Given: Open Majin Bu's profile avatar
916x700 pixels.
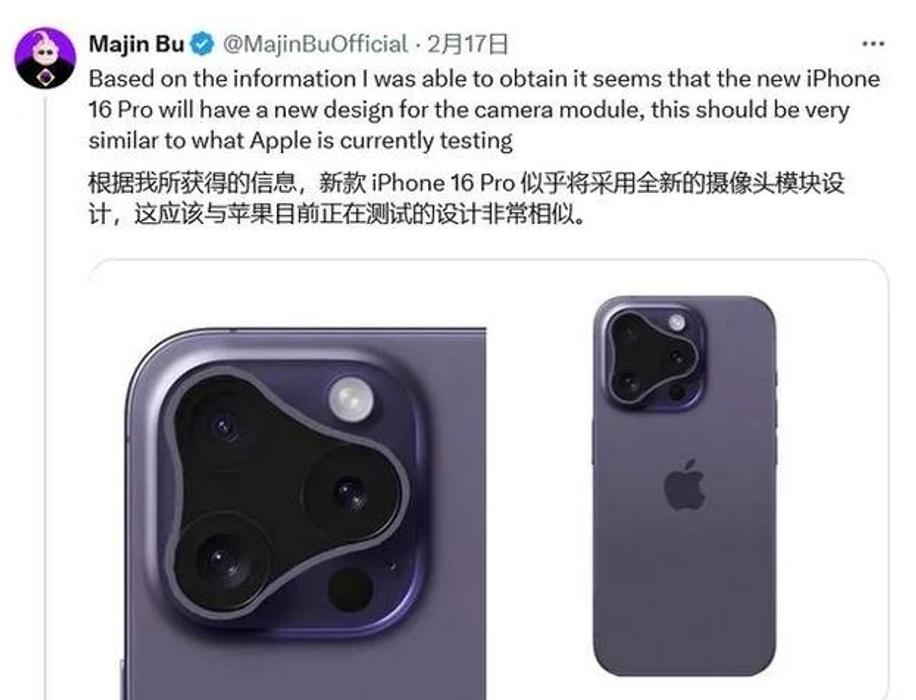Looking at the screenshot, I should pos(45,58).
